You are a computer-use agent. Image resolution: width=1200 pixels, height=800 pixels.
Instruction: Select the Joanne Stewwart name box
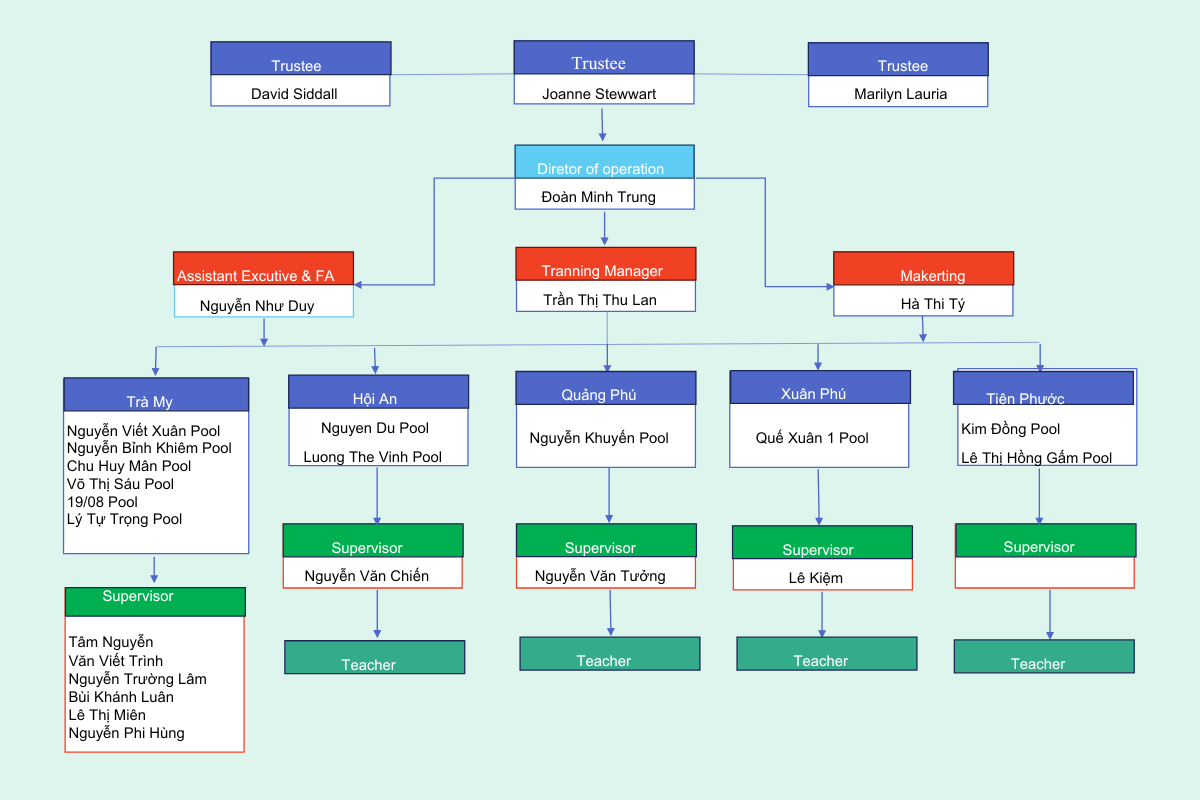click(x=603, y=93)
